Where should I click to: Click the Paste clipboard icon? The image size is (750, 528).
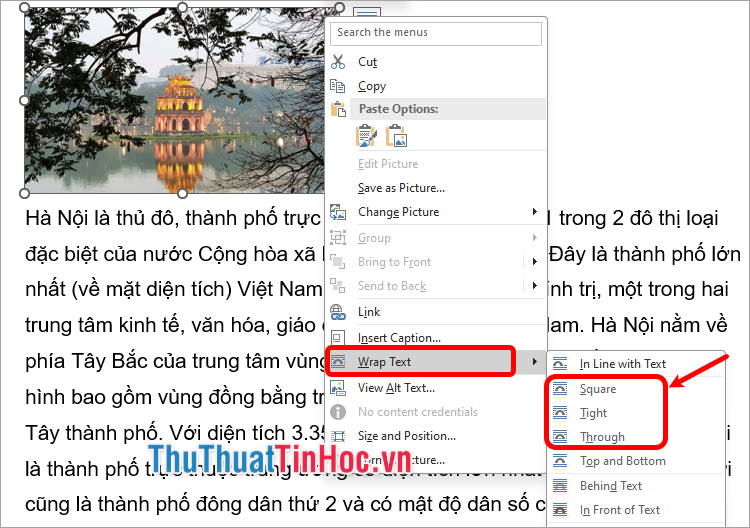pyautogui.click(x=338, y=110)
